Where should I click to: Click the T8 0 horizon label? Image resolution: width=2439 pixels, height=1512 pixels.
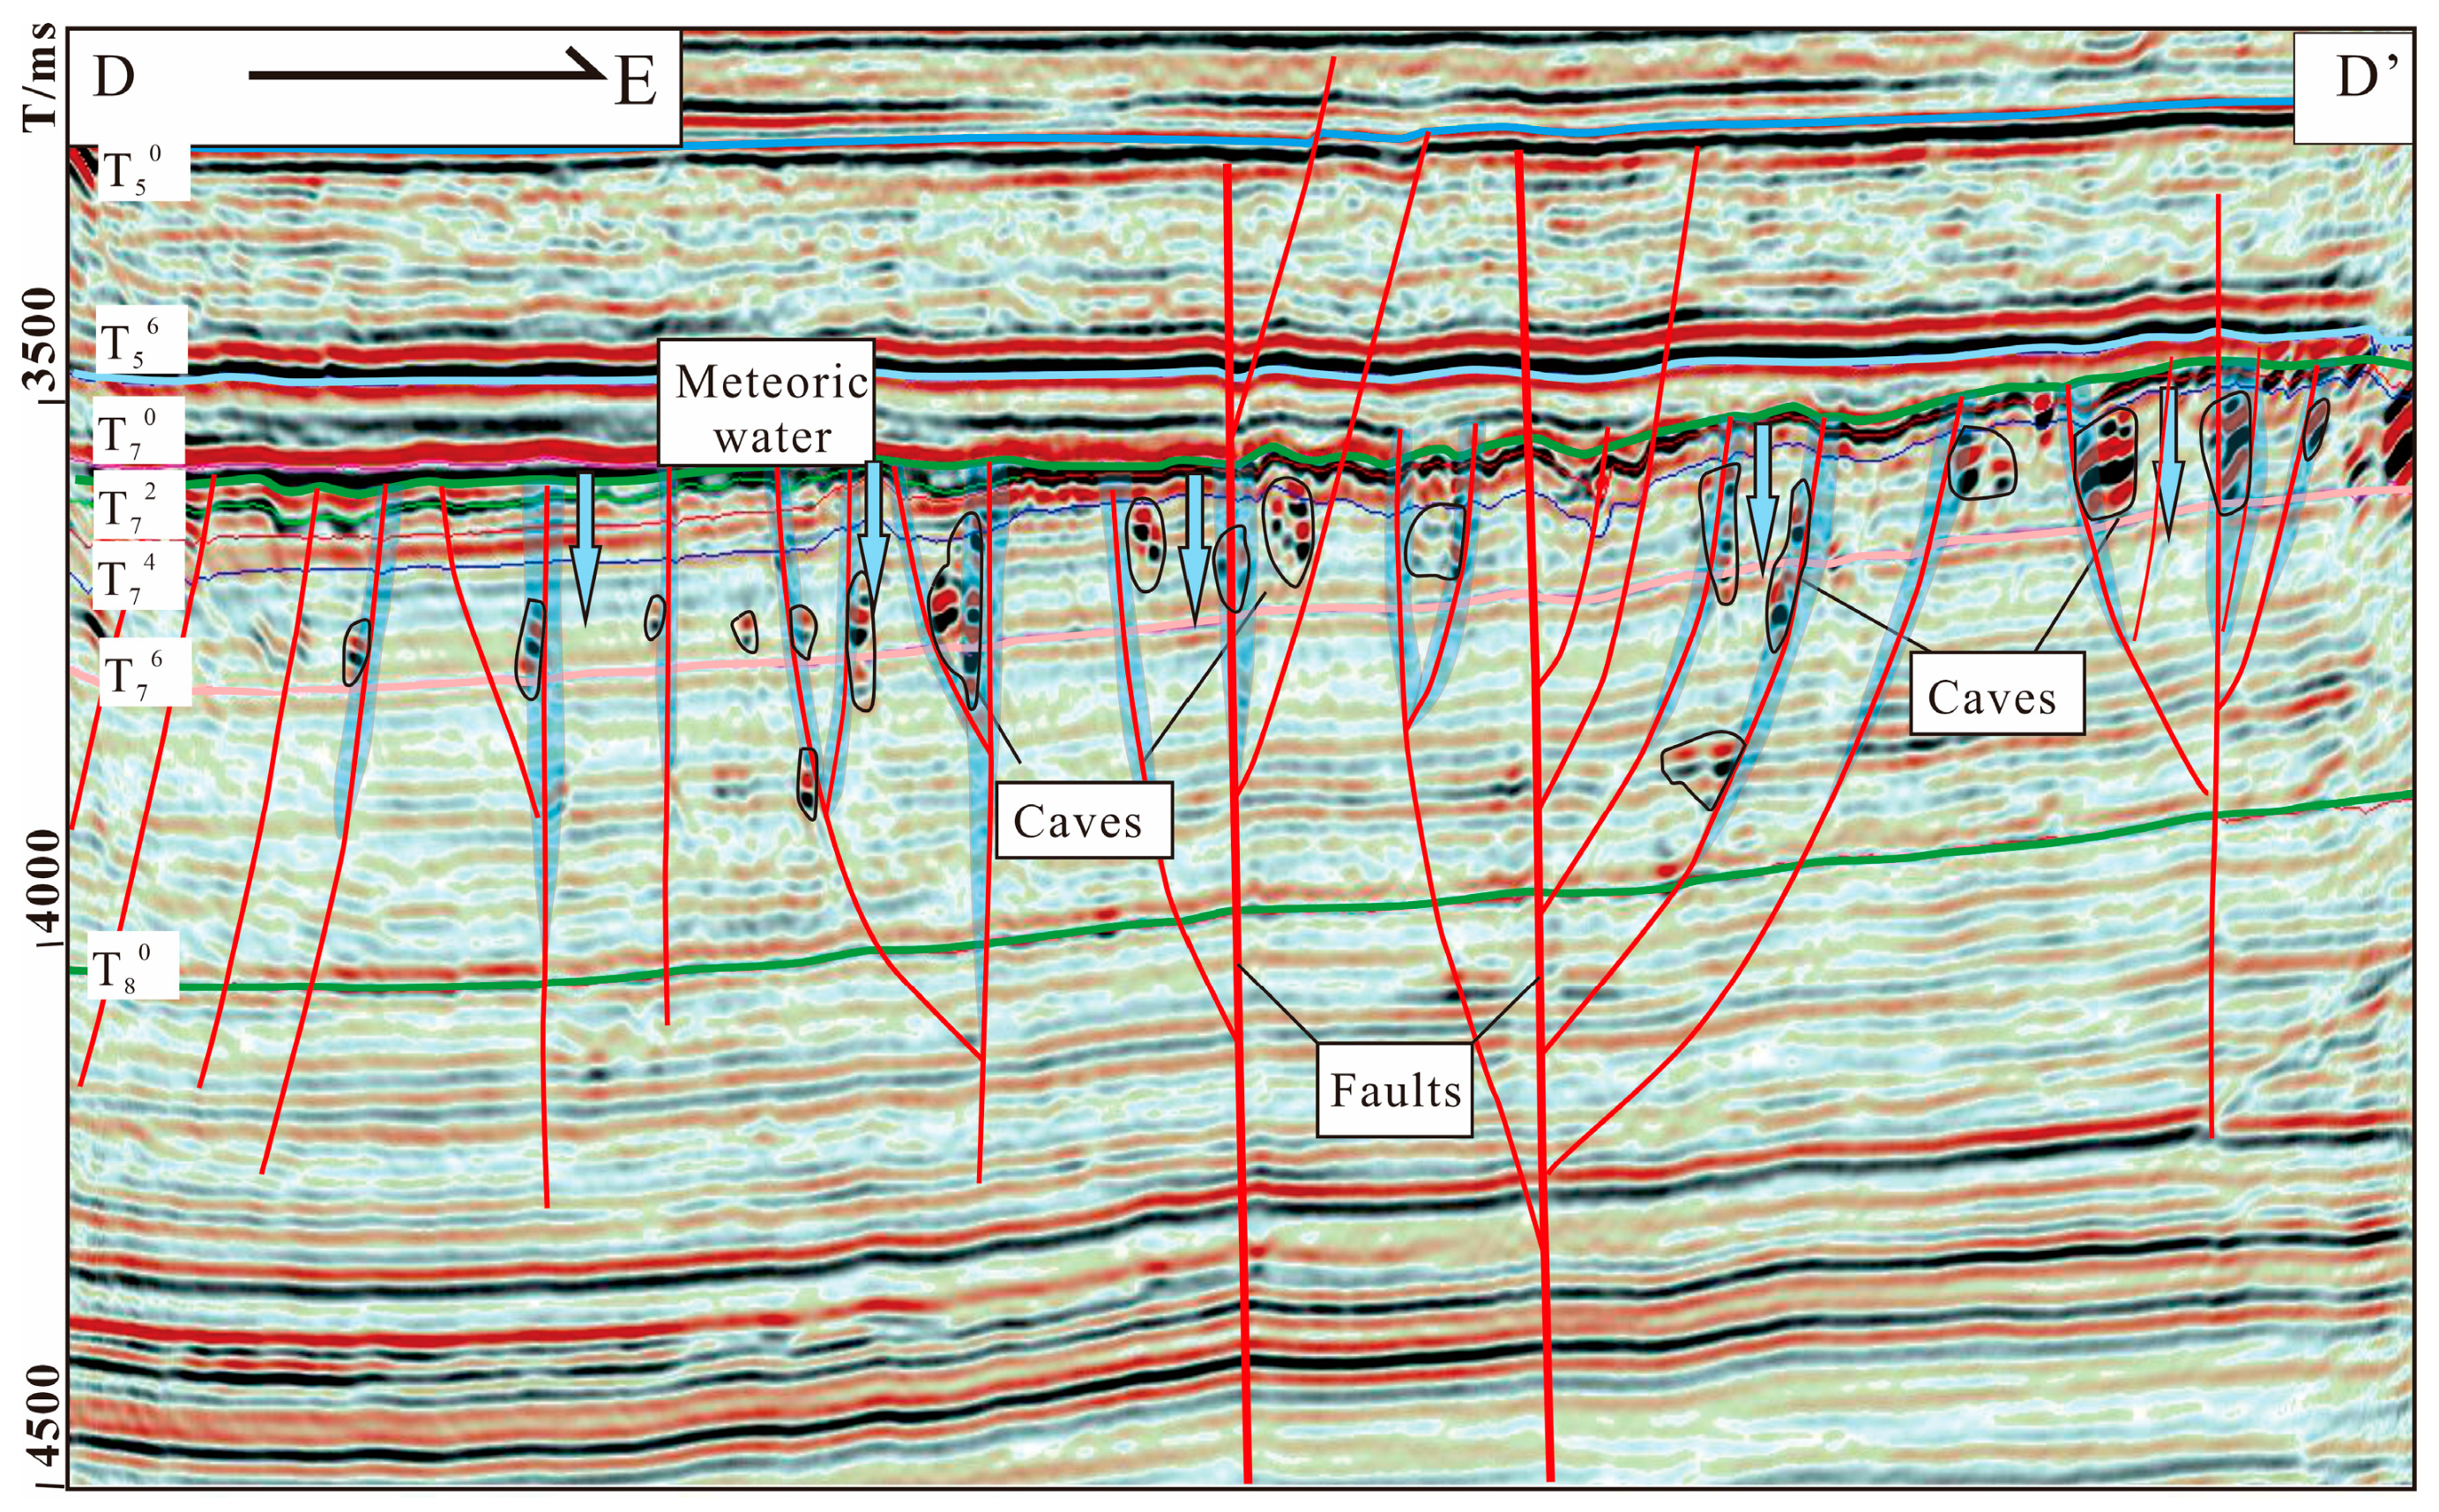tap(133, 966)
